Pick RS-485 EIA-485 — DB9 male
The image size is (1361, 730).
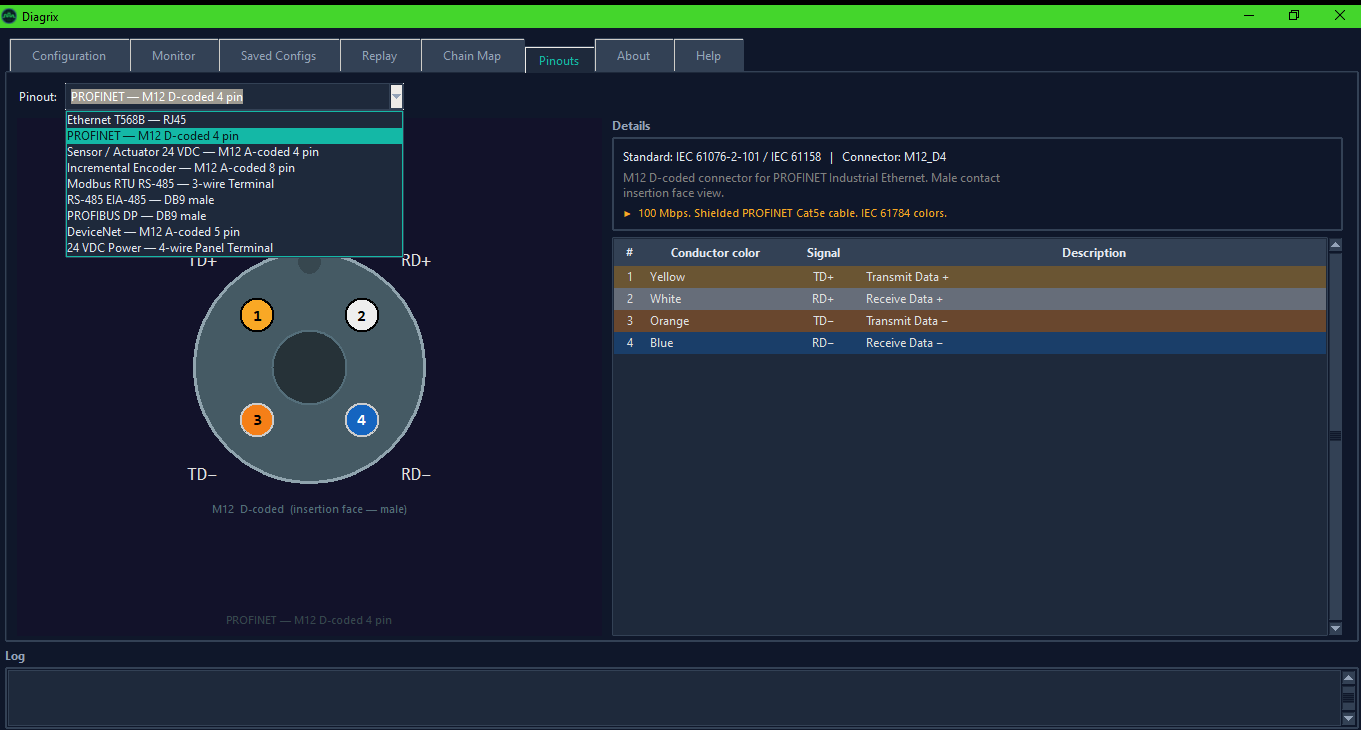(x=234, y=200)
